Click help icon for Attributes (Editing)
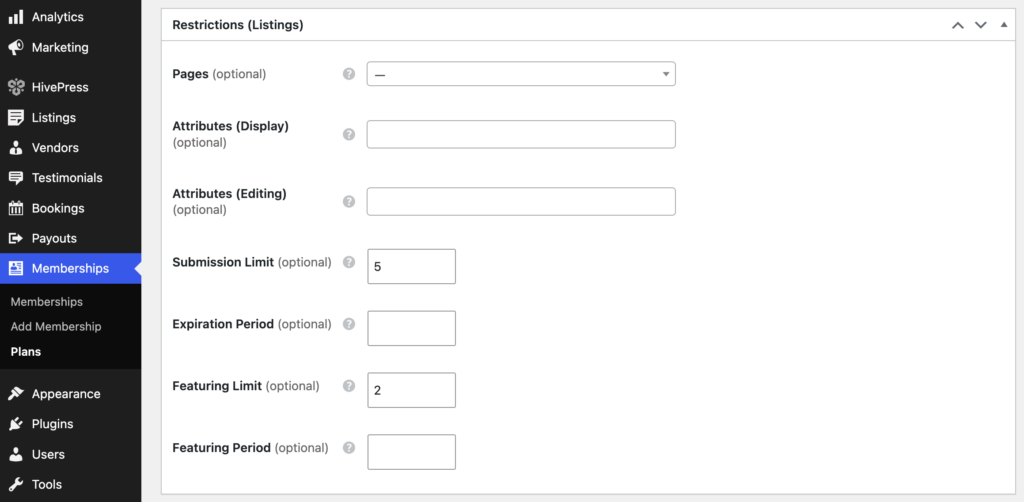 point(349,201)
